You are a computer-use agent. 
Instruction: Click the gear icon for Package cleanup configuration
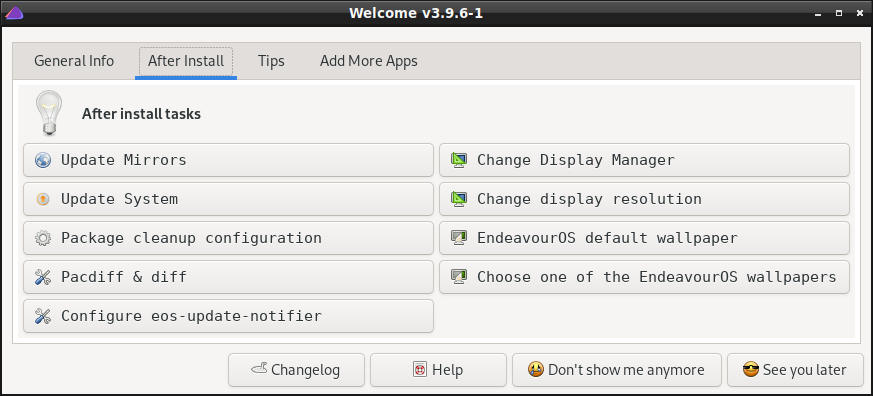coord(43,238)
